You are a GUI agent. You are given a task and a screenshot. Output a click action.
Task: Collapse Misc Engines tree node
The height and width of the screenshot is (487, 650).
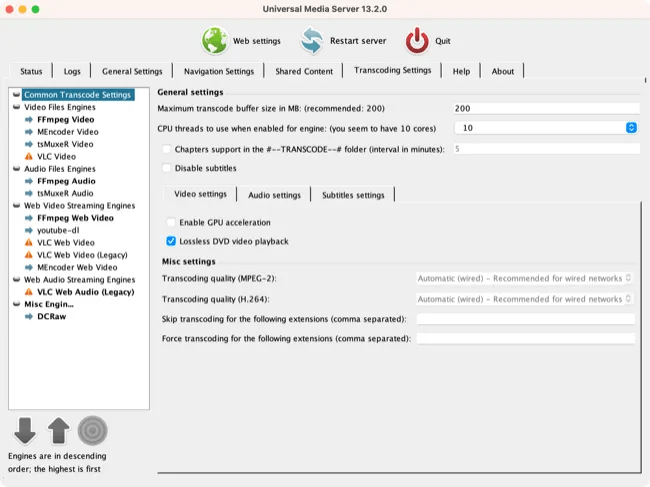tap(17, 304)
